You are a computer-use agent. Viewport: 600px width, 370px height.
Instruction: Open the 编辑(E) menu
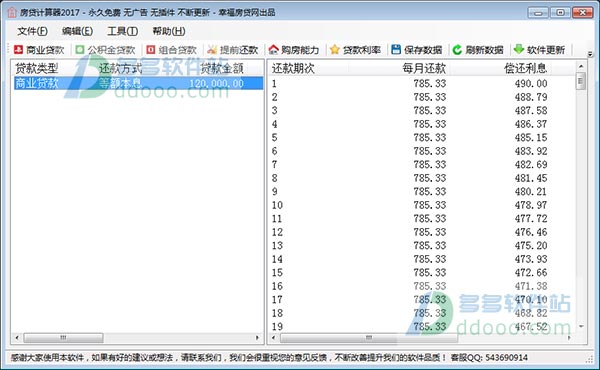click(x=77, y=31)
